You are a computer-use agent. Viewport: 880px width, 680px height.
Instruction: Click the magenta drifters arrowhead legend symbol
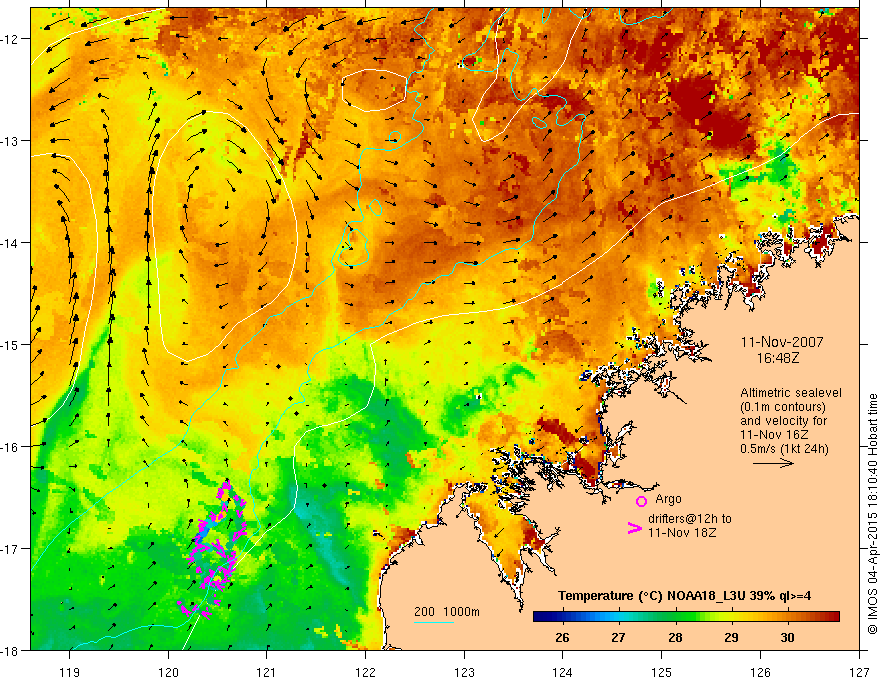click(635, 528)
